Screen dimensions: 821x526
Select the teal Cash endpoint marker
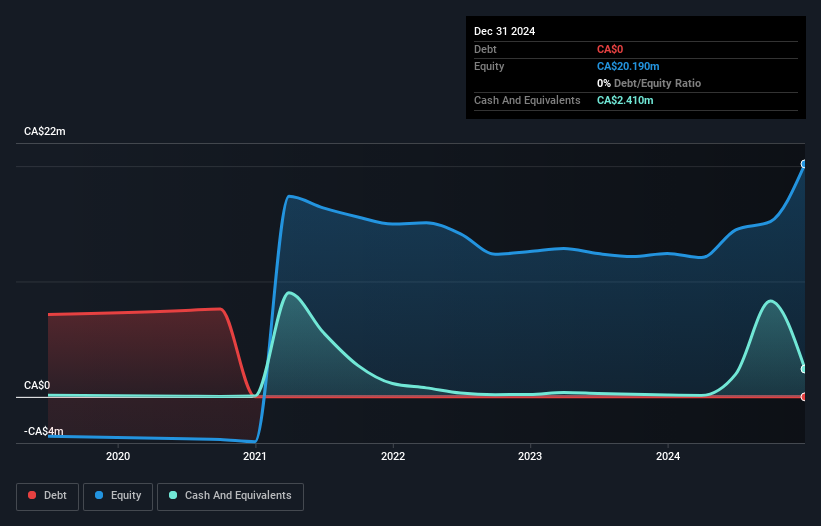(804, 369)
